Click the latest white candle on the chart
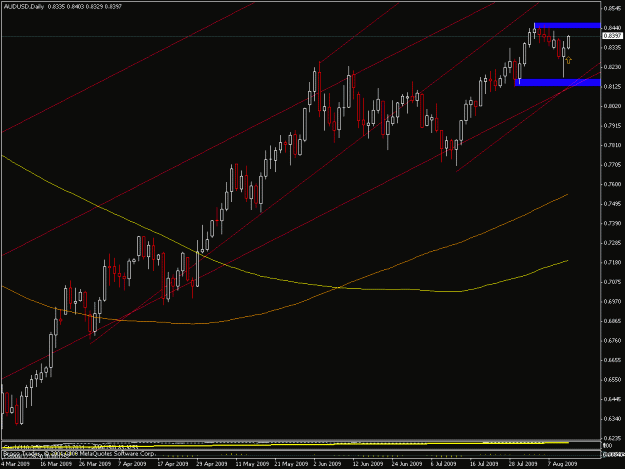 [x=568, y=42]
